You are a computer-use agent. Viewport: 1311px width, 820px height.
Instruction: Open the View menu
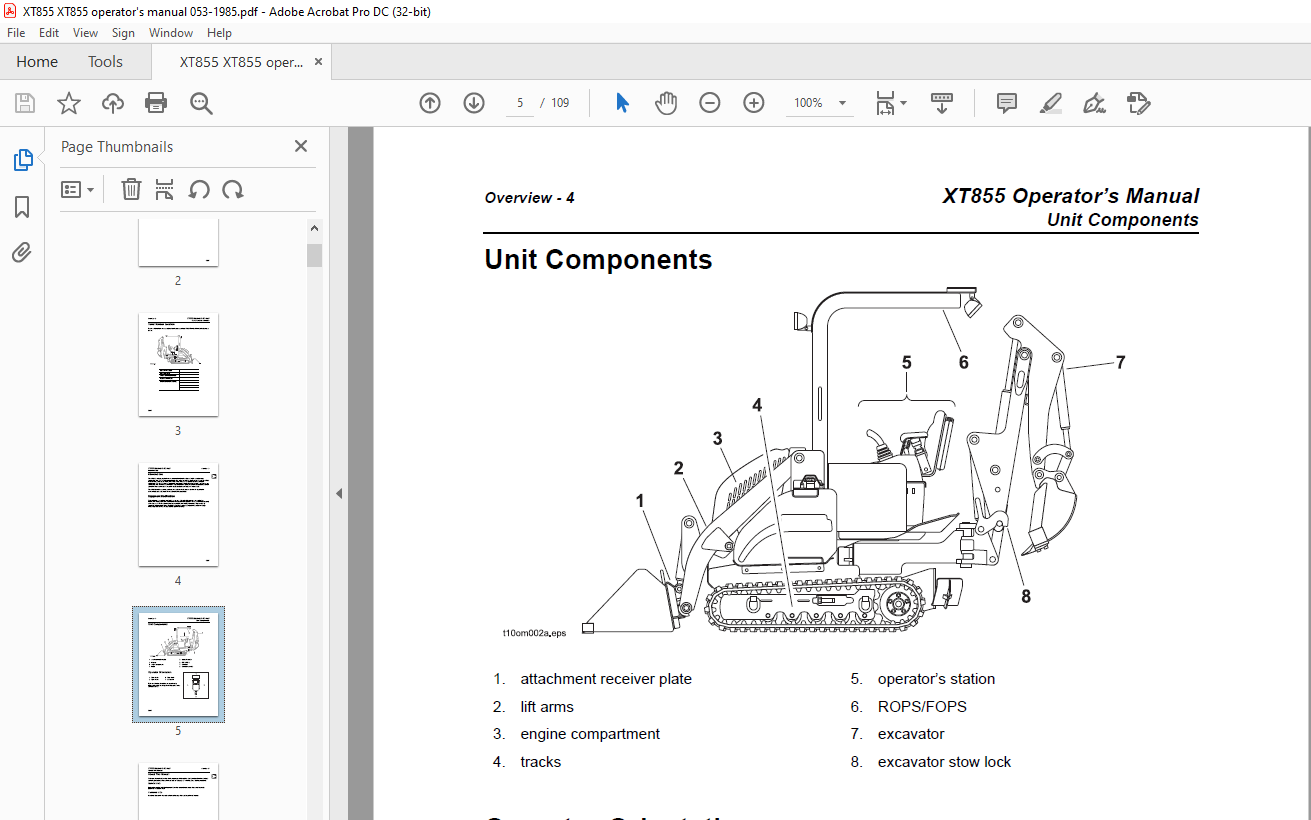point(85,33)
